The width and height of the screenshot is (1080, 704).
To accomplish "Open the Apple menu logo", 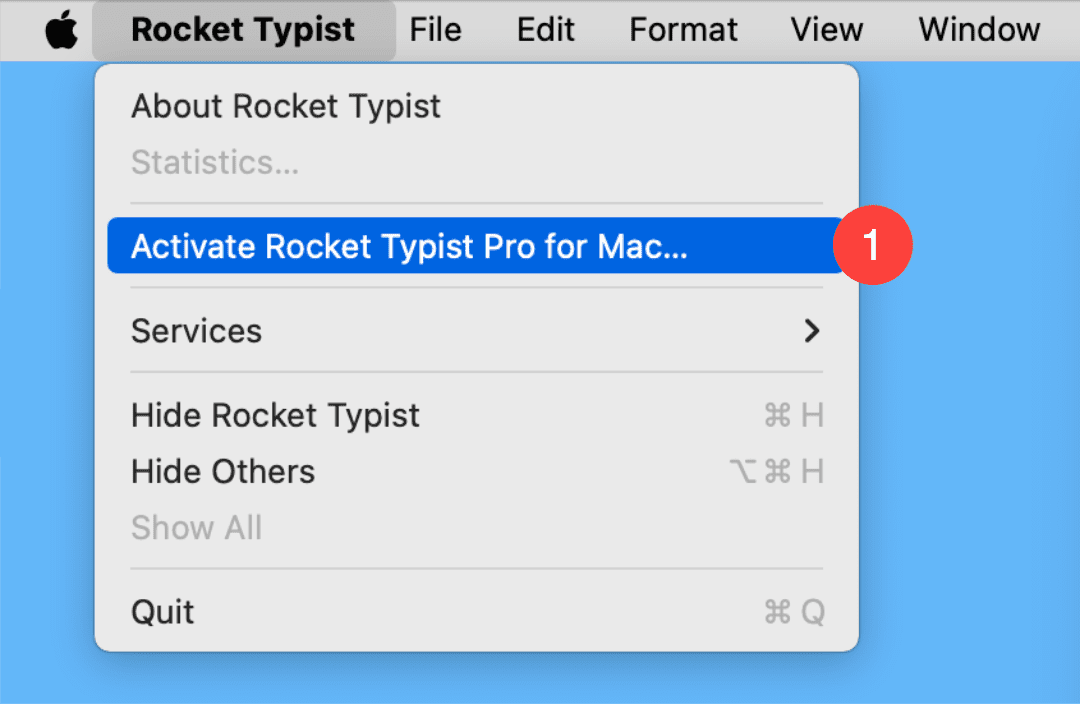I will [x=61, y=30].
